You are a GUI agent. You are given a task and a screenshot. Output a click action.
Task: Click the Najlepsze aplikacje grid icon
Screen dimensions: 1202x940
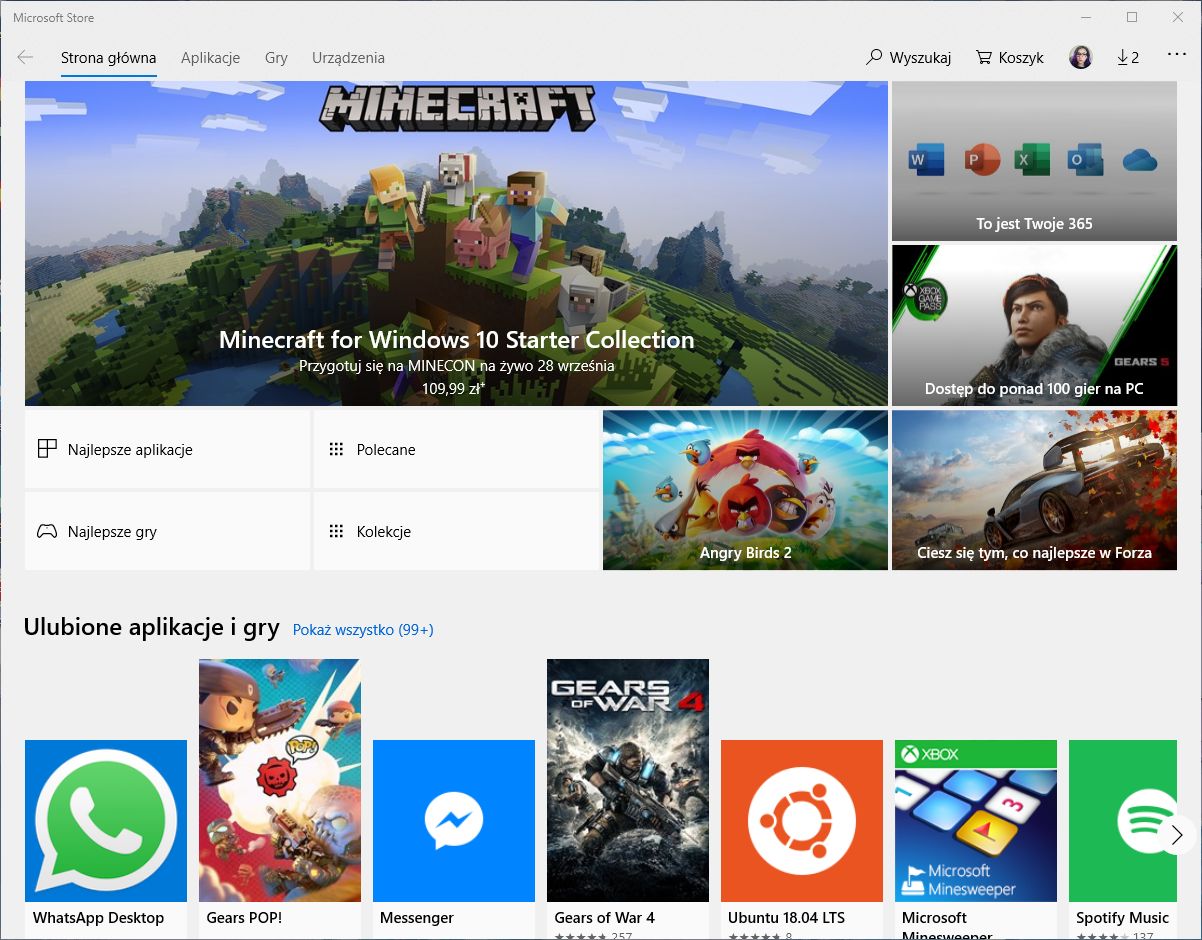tap(47, 449)
